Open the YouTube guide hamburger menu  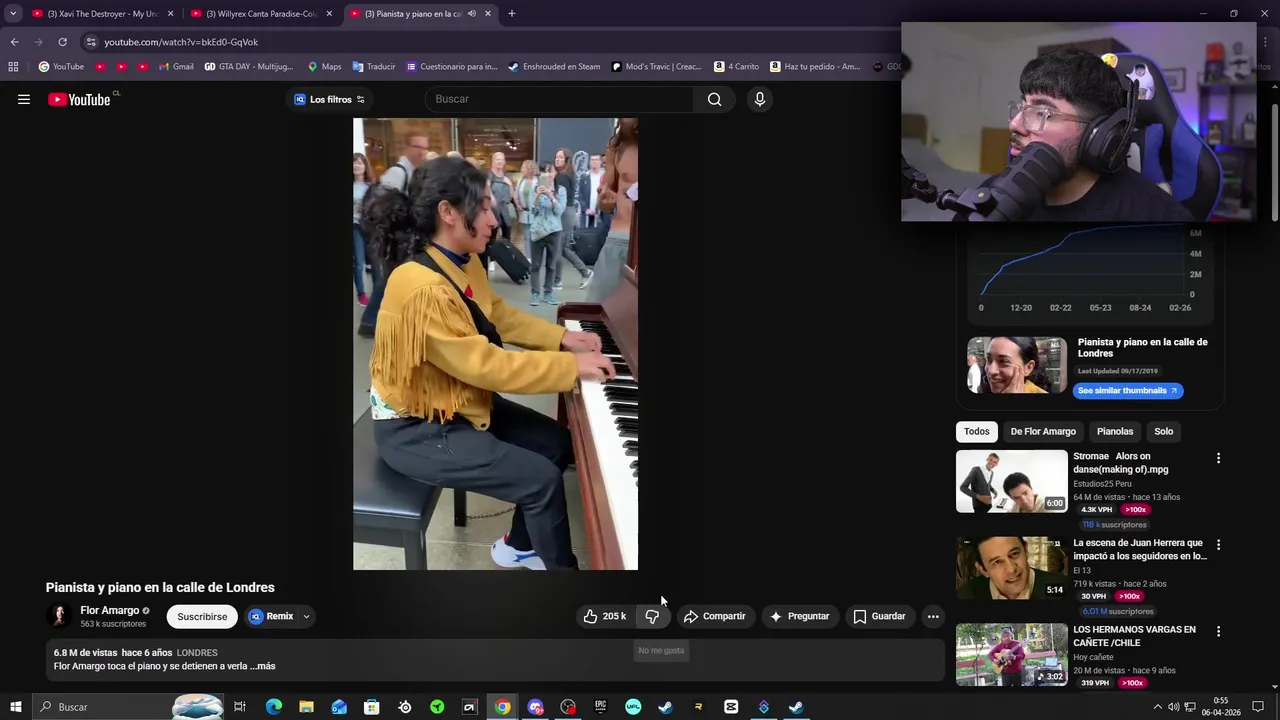24,99
